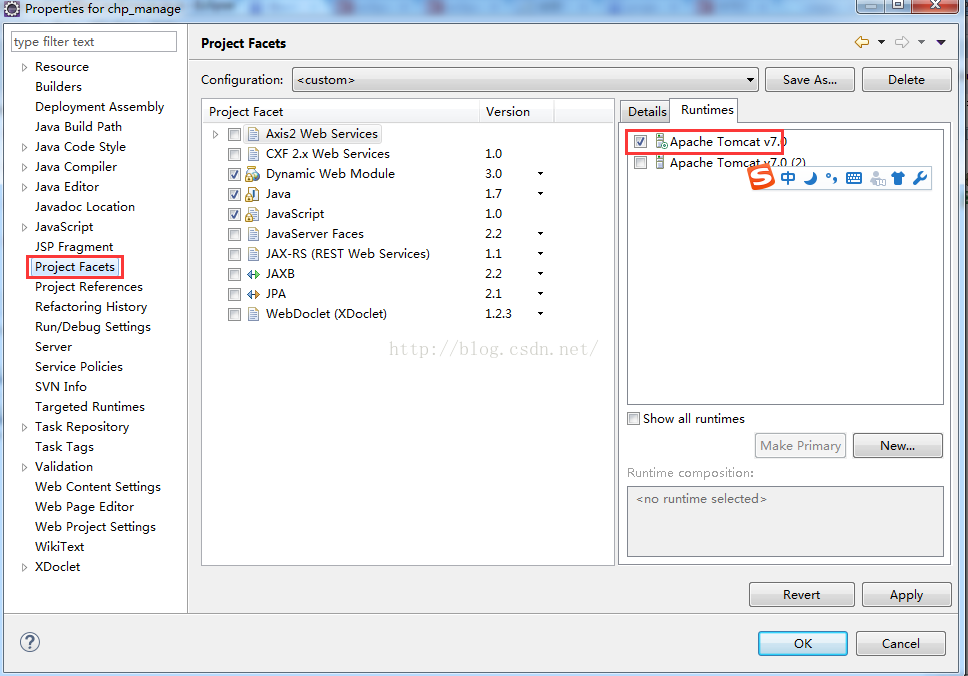Expand the Resource tree node

(x=24, y=67)
